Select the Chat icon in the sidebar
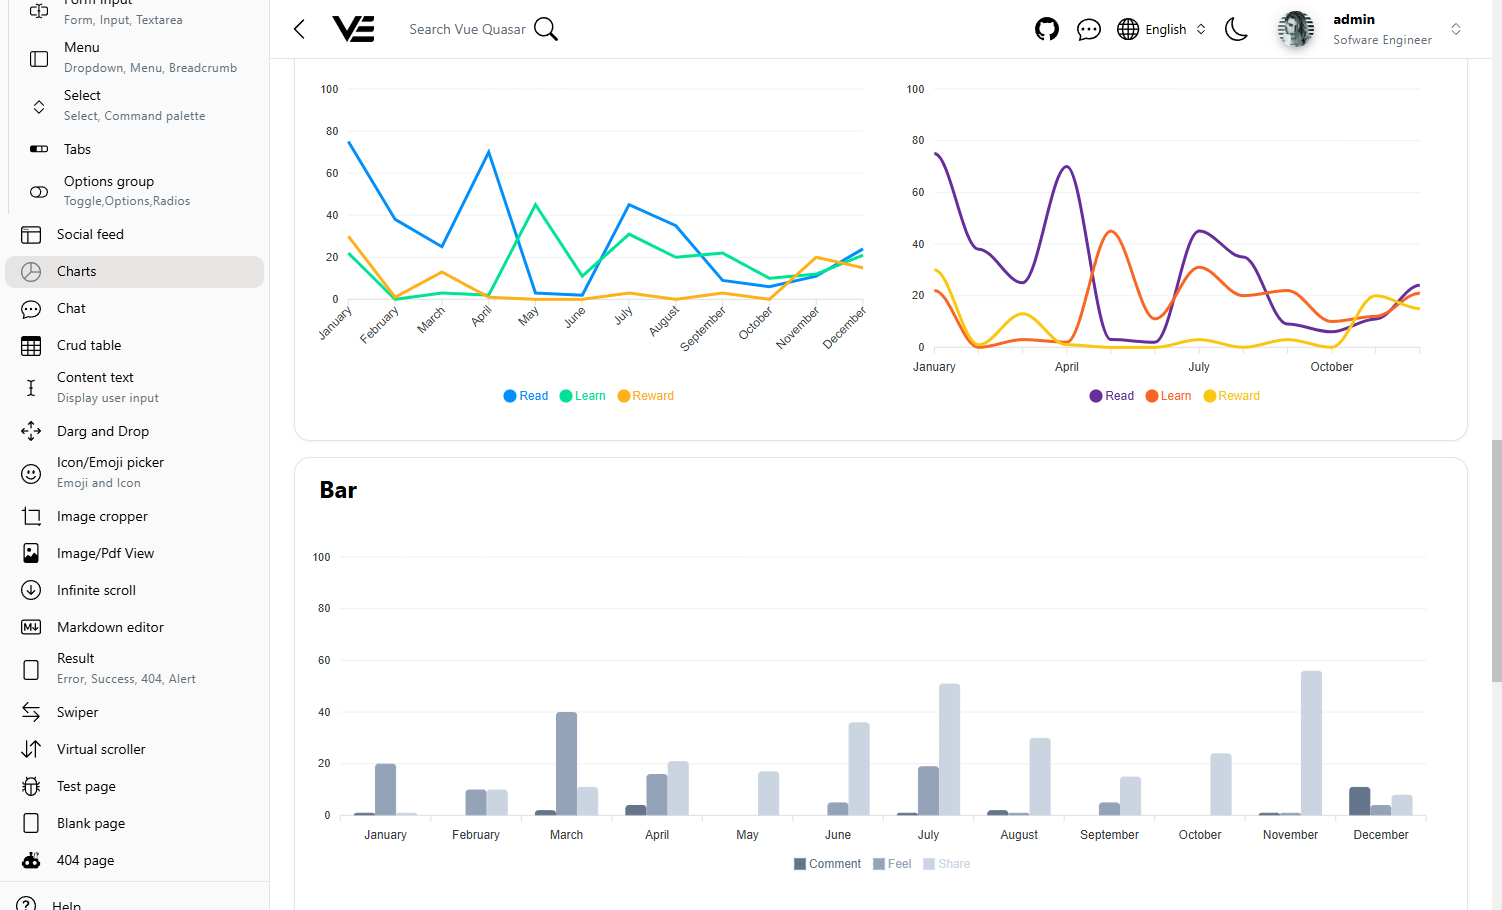 point(31,308)
